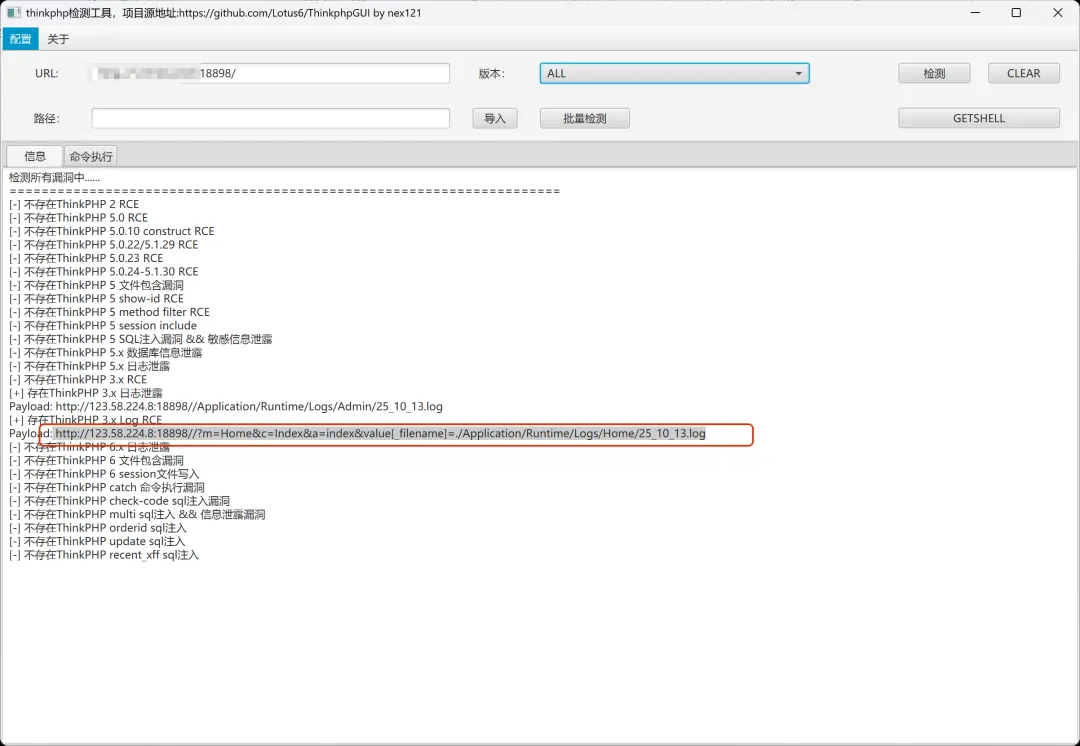Screen dimensions: 1080x746
Task: Click the '不存在ThinkPHP 5.0 RCE' line
Action: pos(79,218)
